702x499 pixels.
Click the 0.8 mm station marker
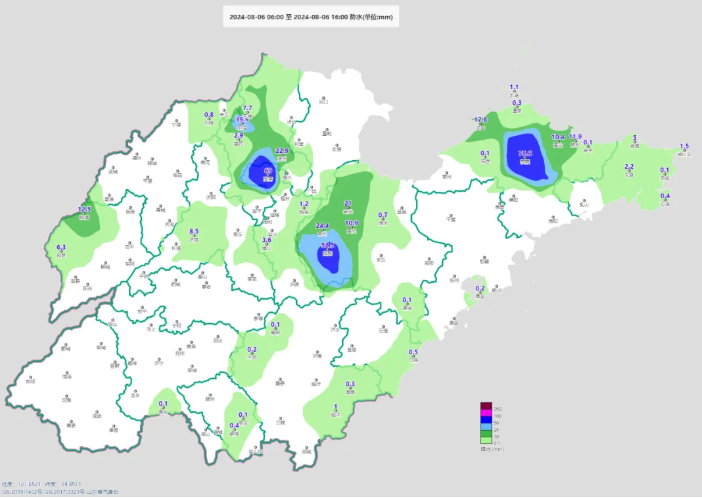coord(209,121)
